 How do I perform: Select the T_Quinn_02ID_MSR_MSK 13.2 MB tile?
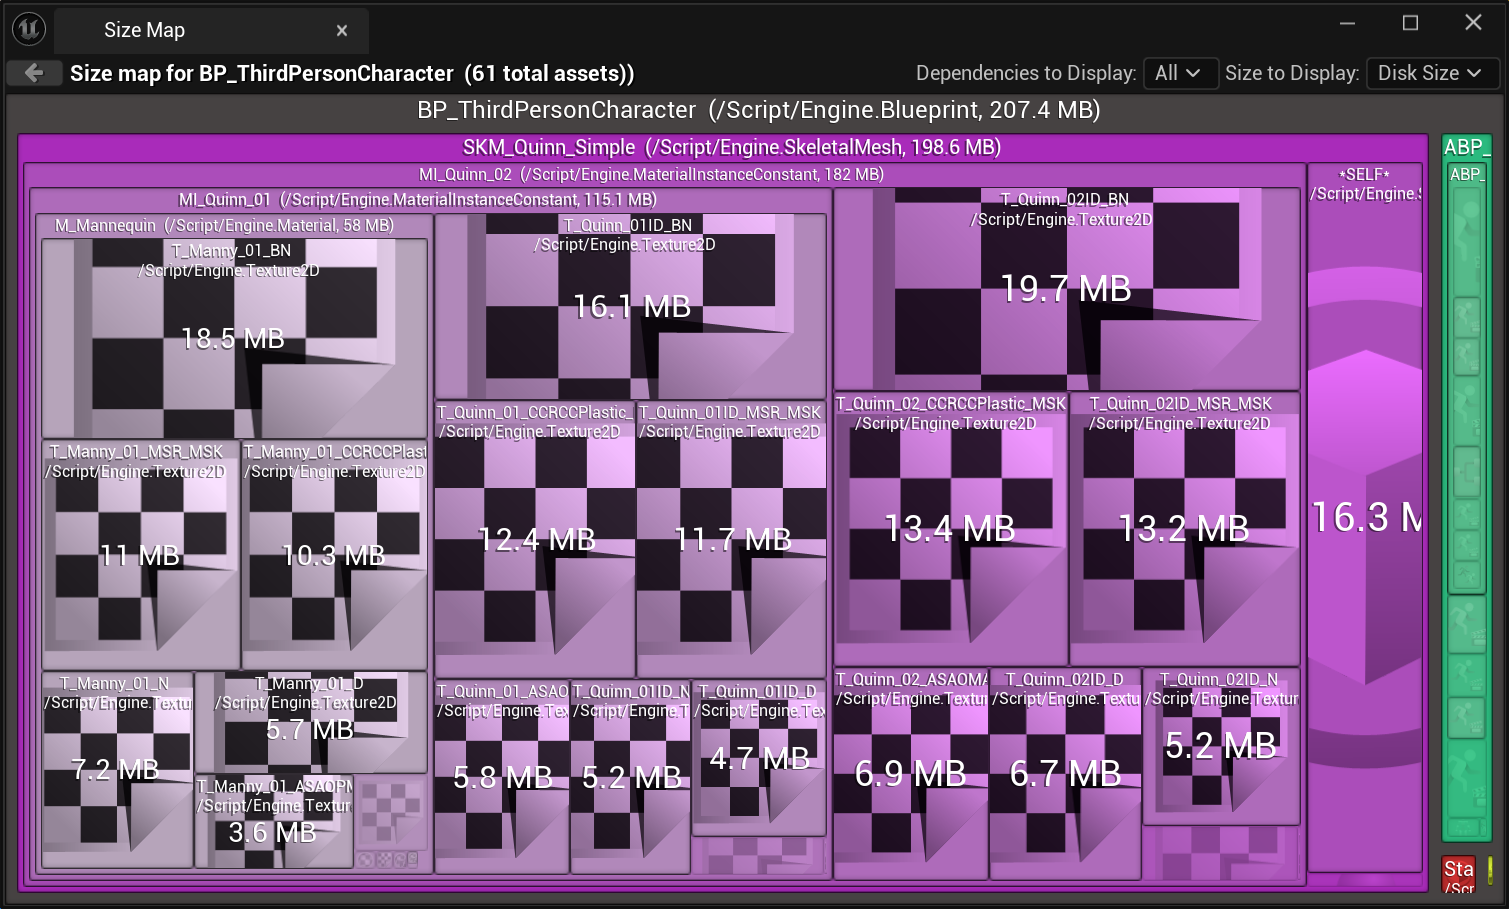pyautogui.click(x=1184, y=529)
